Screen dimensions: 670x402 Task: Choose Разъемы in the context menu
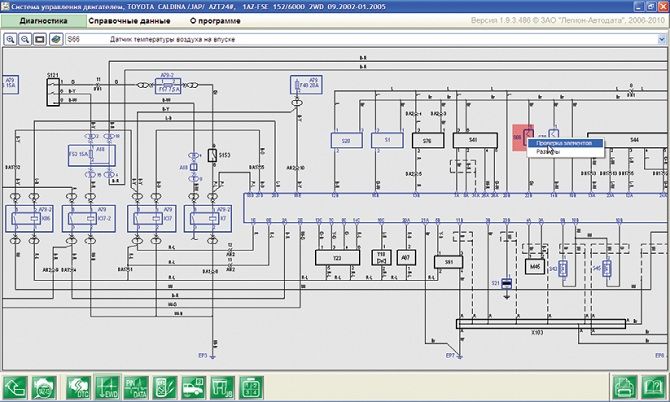565,152
